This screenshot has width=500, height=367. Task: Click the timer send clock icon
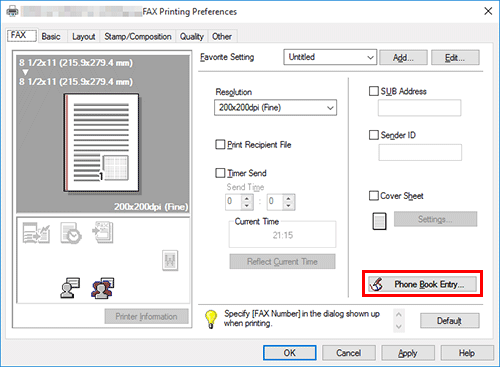pyautogui.click(x=71, y=233)
